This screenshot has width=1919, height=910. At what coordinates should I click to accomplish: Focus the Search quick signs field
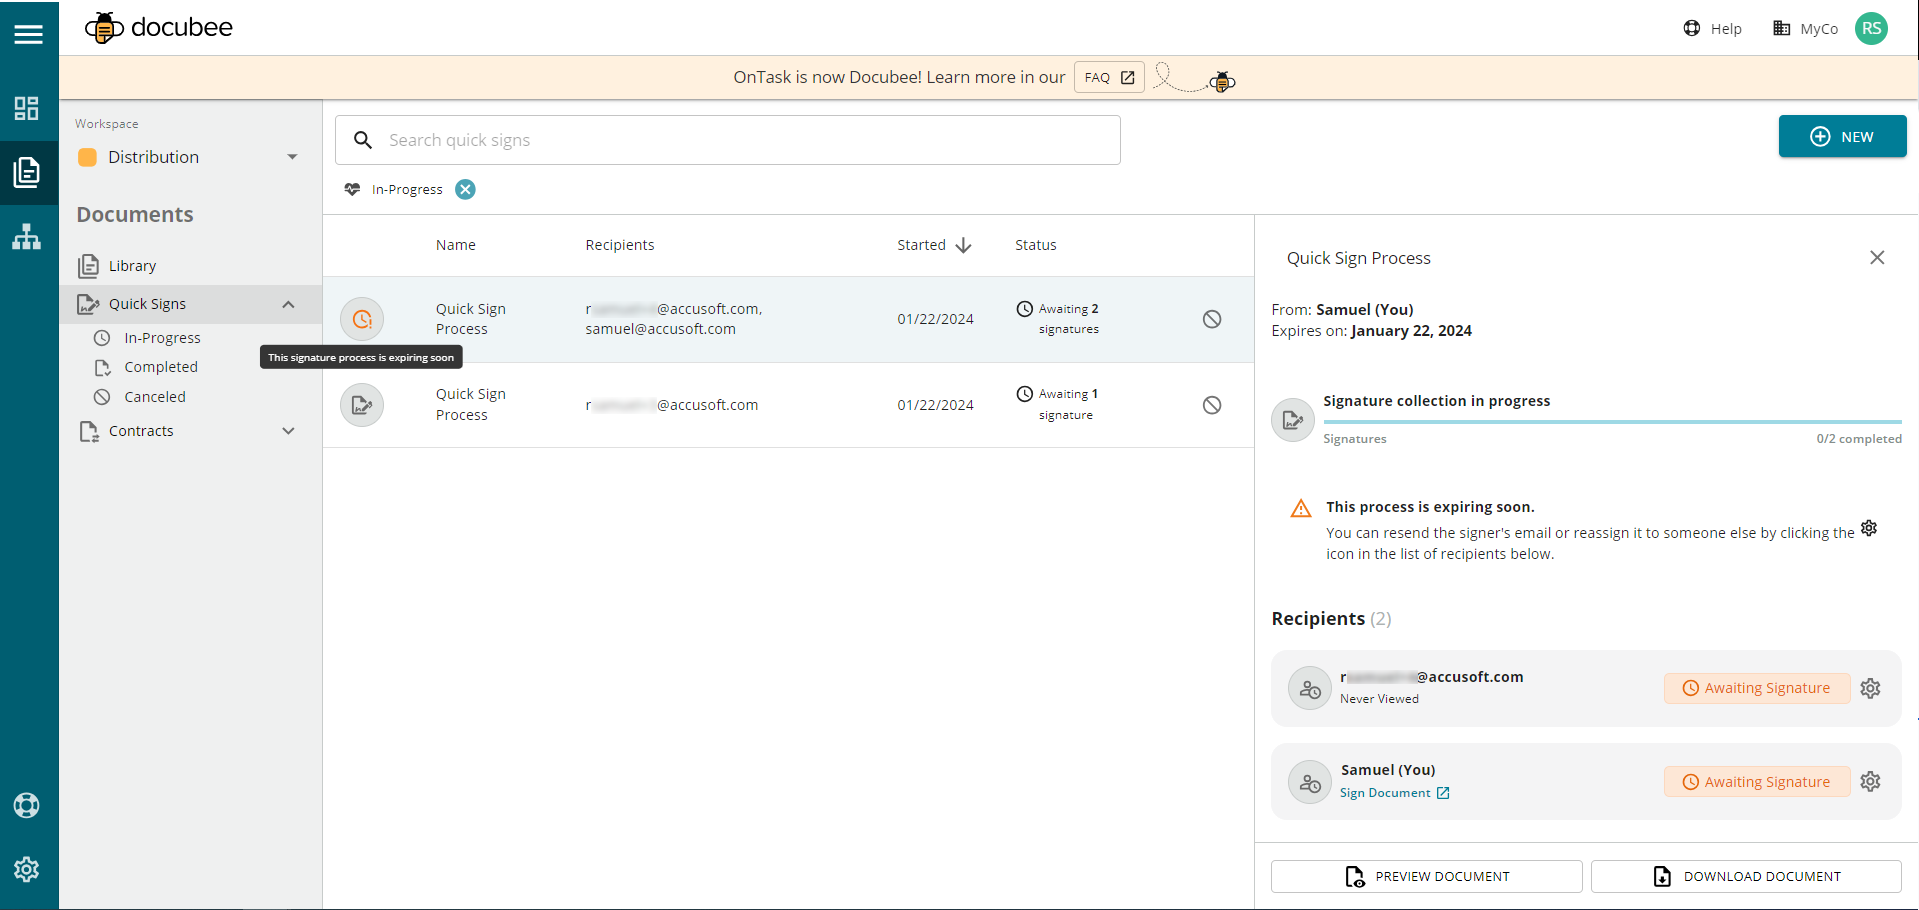pyautogui.click(x=728, y=140)
